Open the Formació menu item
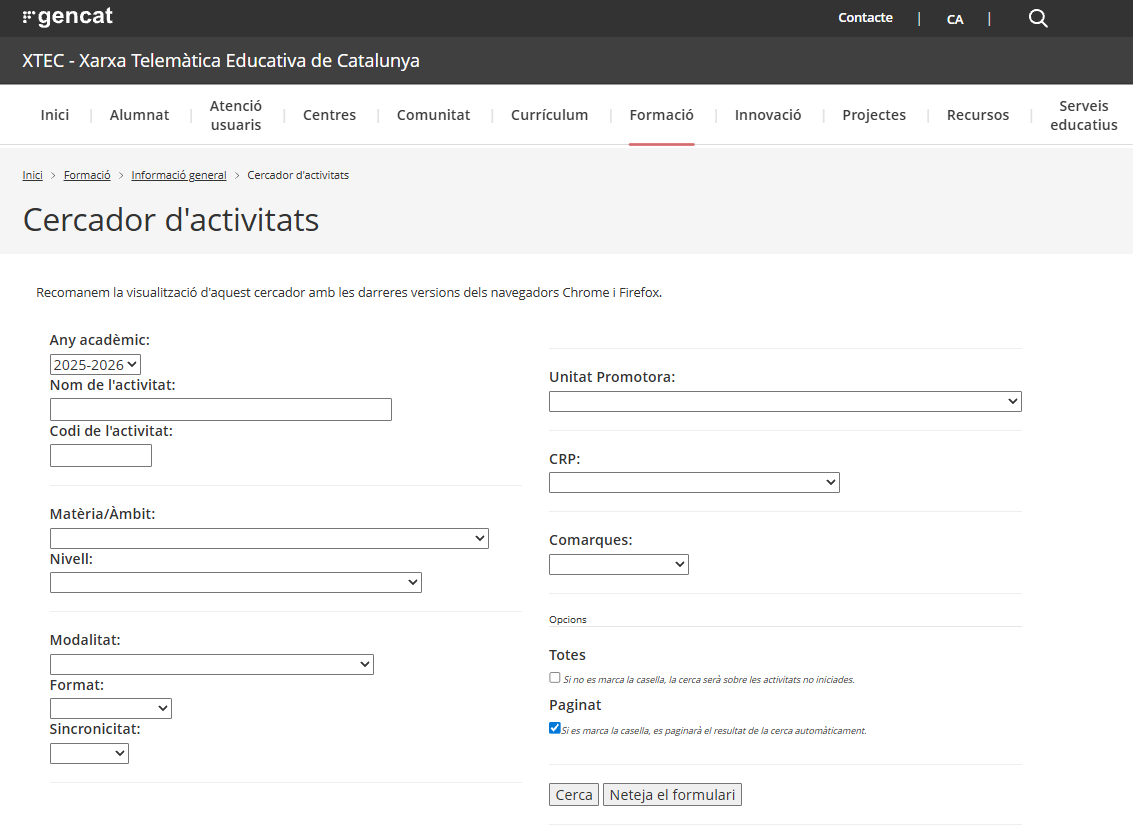Screen dimensions: 1133x829 point(661,115)
